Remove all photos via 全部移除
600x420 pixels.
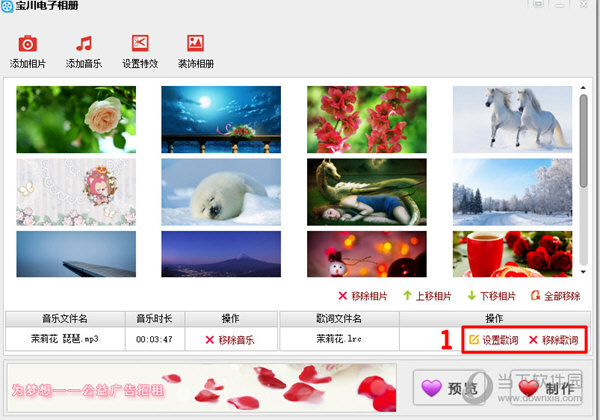pyautogui.click(x=555, y=296)
